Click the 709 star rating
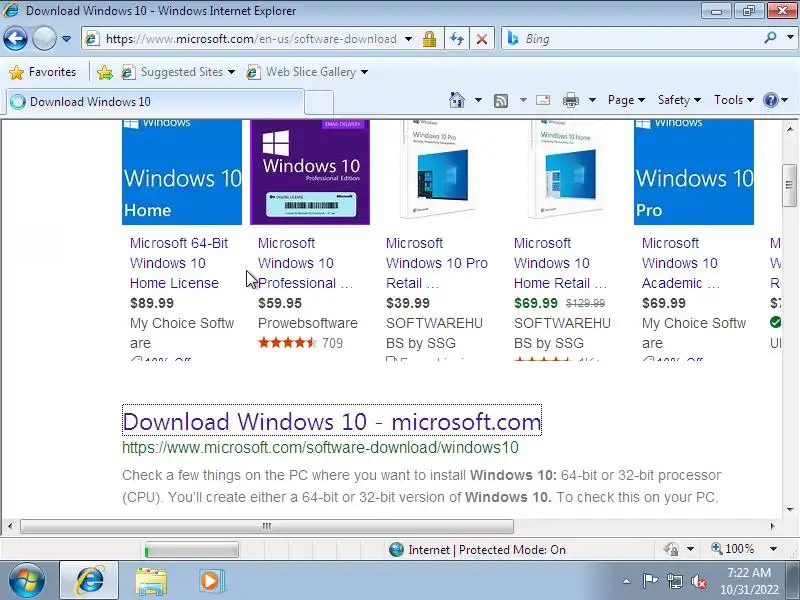Image resolution: width=800 pixels, height=600 pixels. (x=301, y=343)
